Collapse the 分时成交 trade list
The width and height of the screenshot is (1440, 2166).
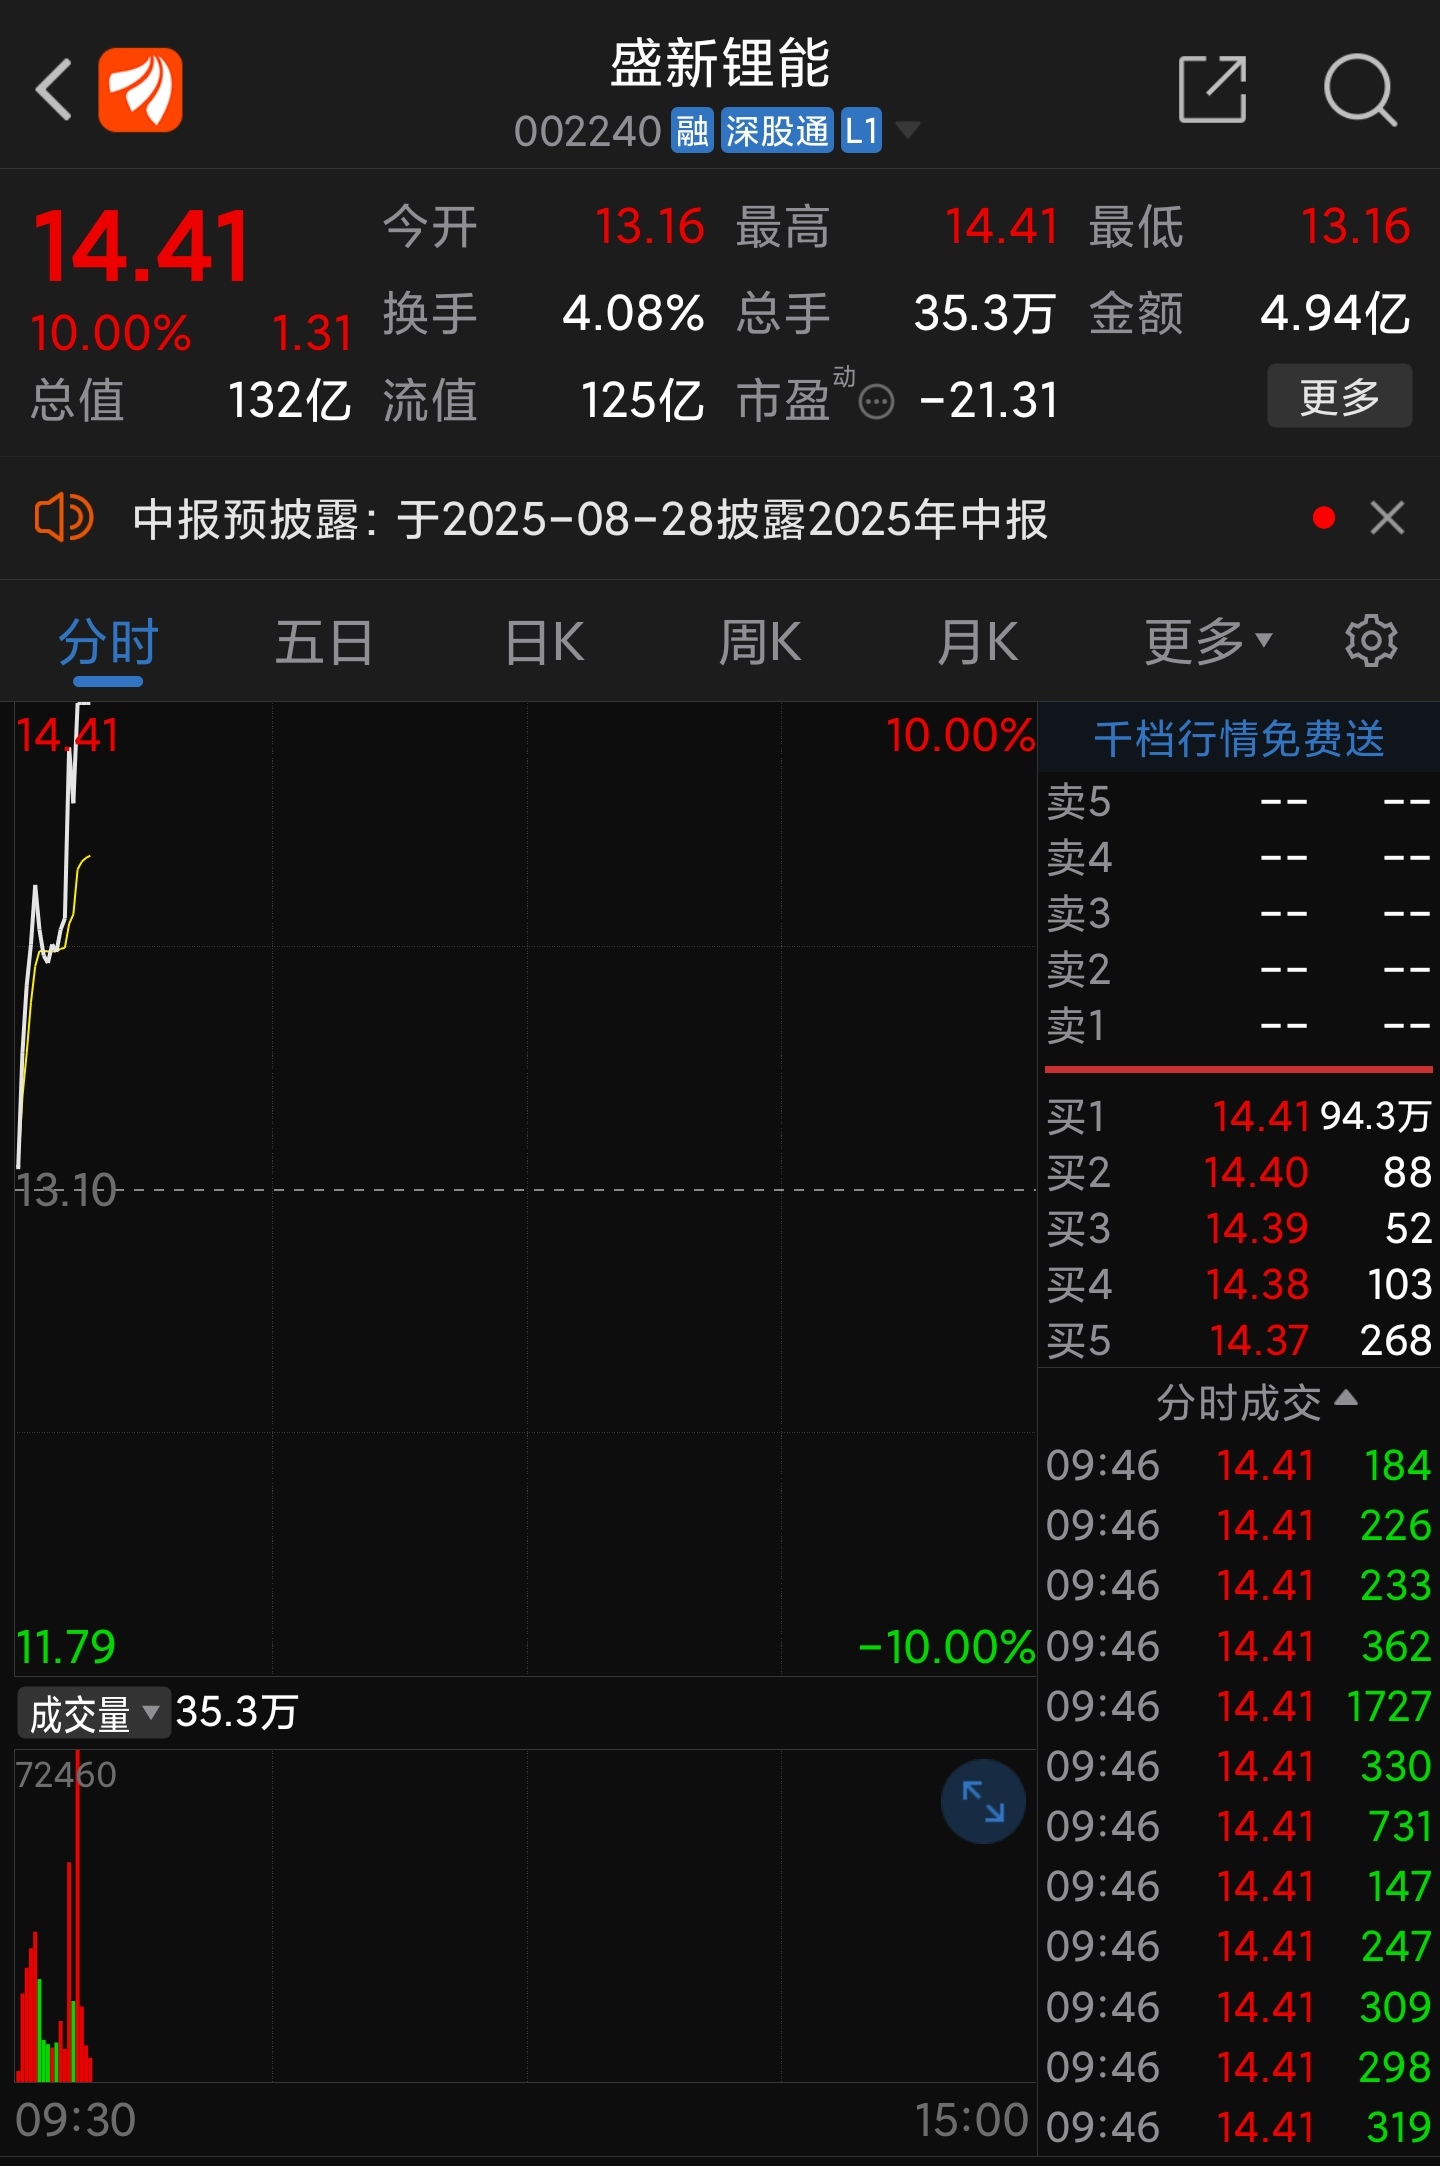coord(1256,1402)
